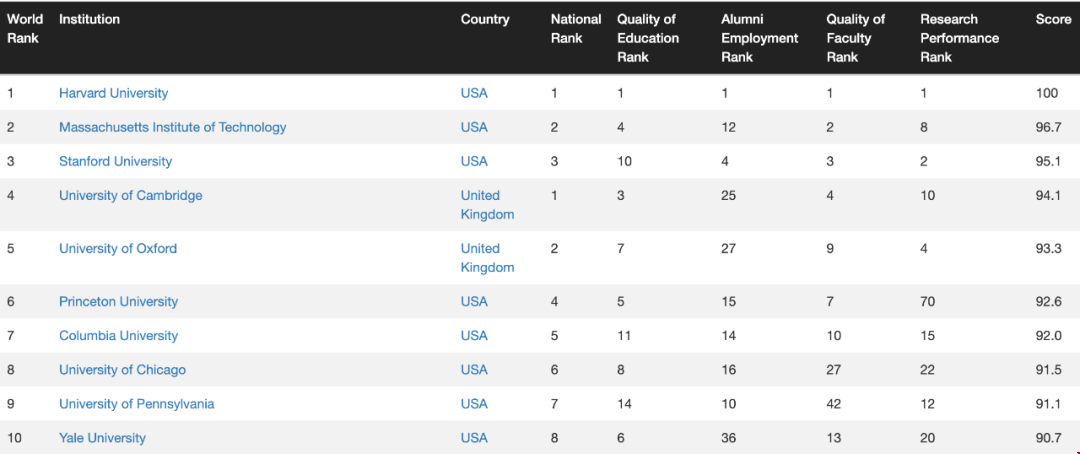Viewport: 1080px width, 454px height.
Task: Open the Harvard University link
Action: tap(113, 93)
